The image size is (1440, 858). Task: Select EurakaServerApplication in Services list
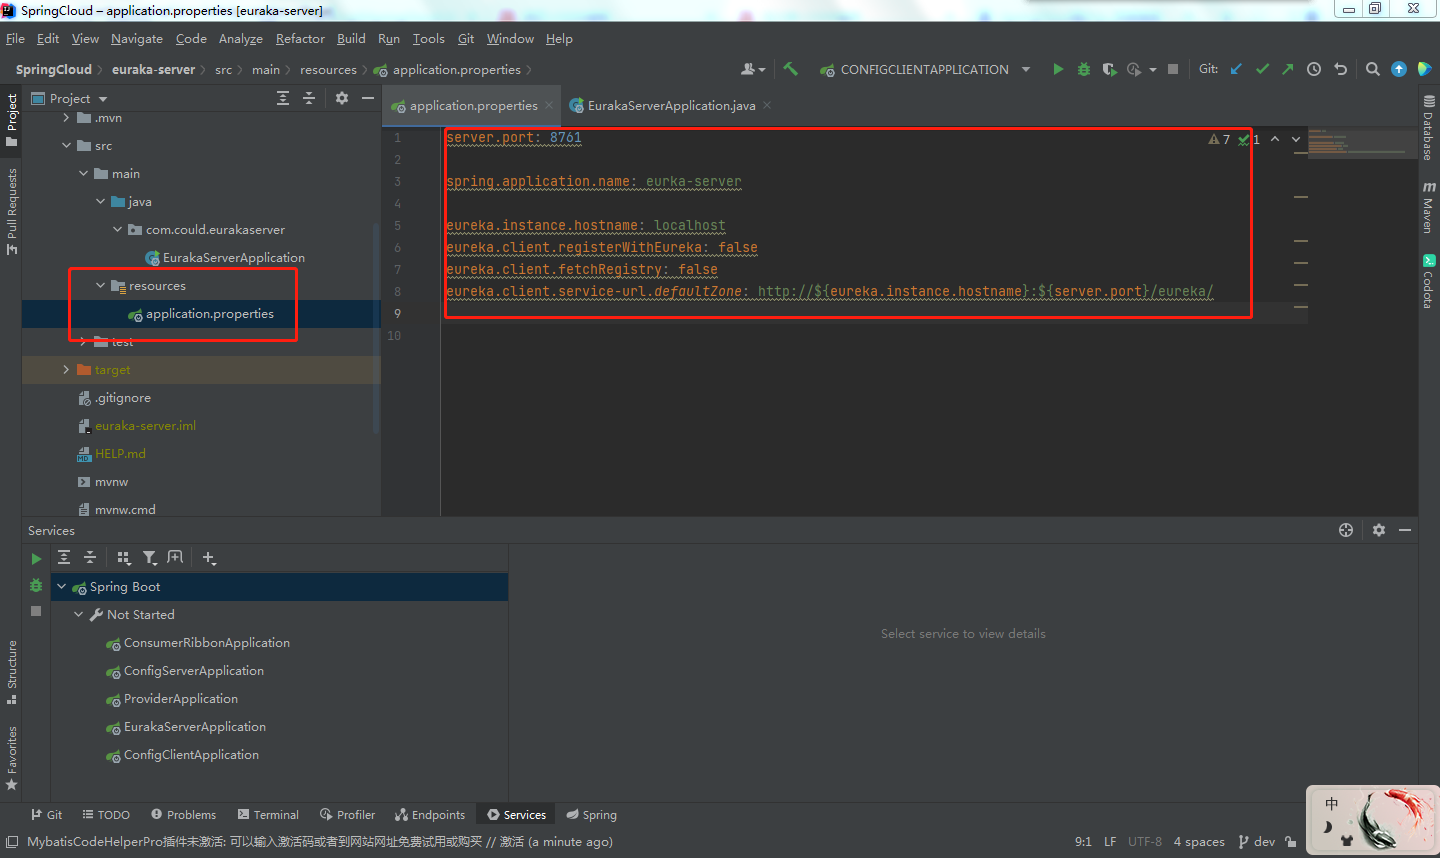(195, 727)
